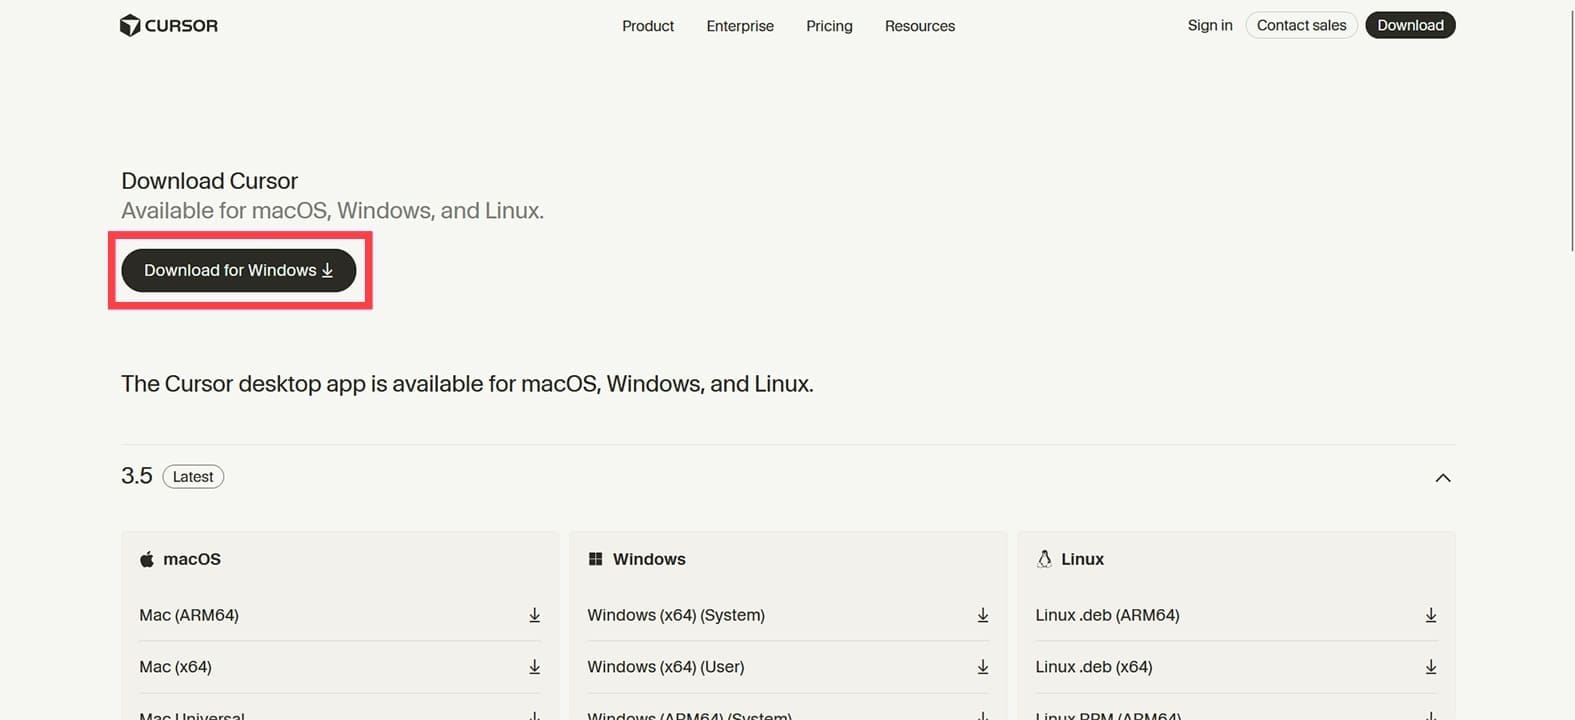Click the Sign in link
Screen dimensions: 1575x720
click(1210, 25)
